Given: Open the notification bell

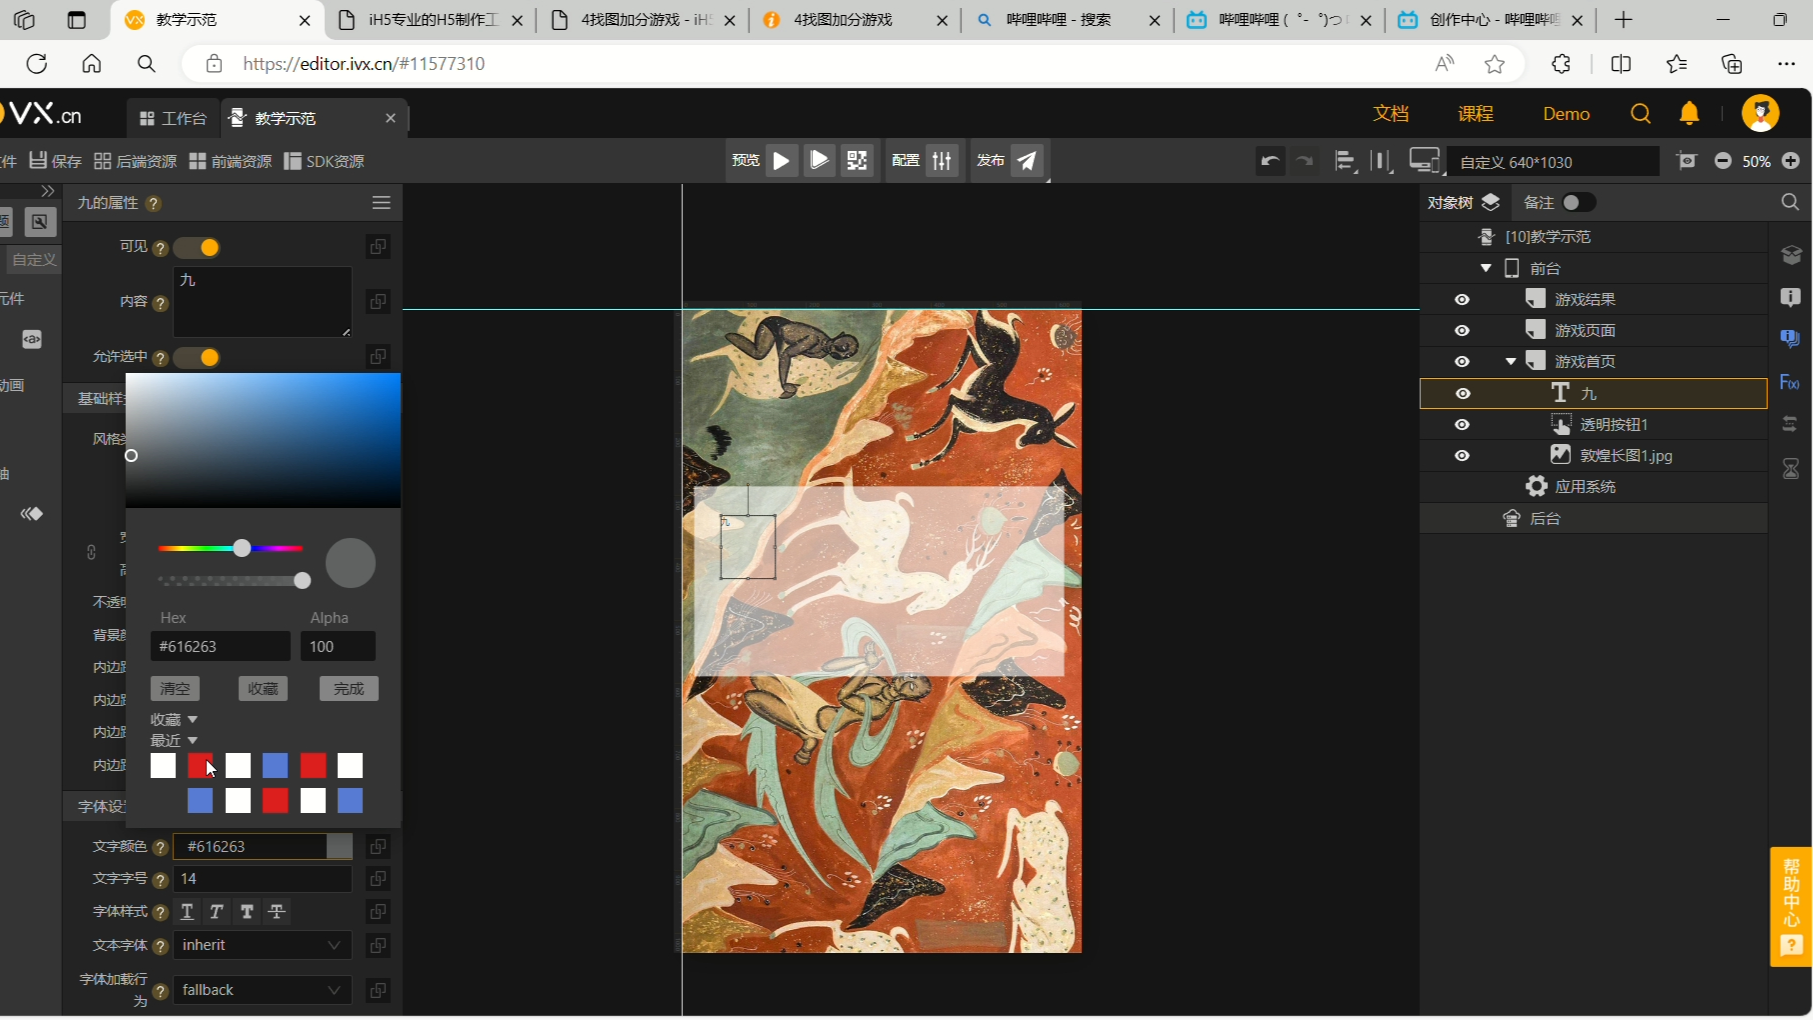Looking at the screenshot, I should [1689, 113].
